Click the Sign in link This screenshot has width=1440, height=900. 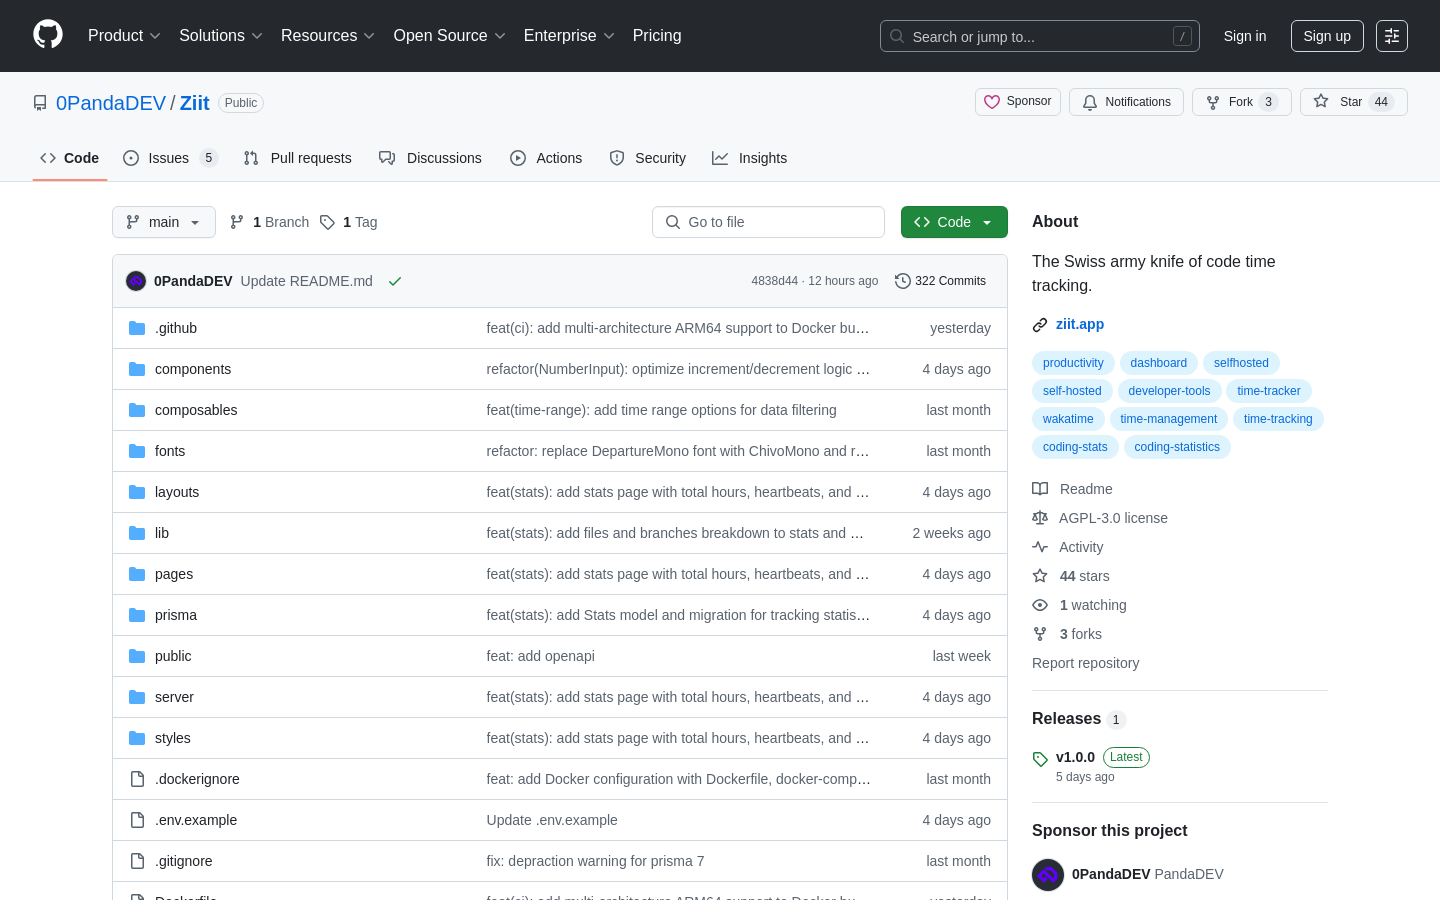pos(1245,36)
